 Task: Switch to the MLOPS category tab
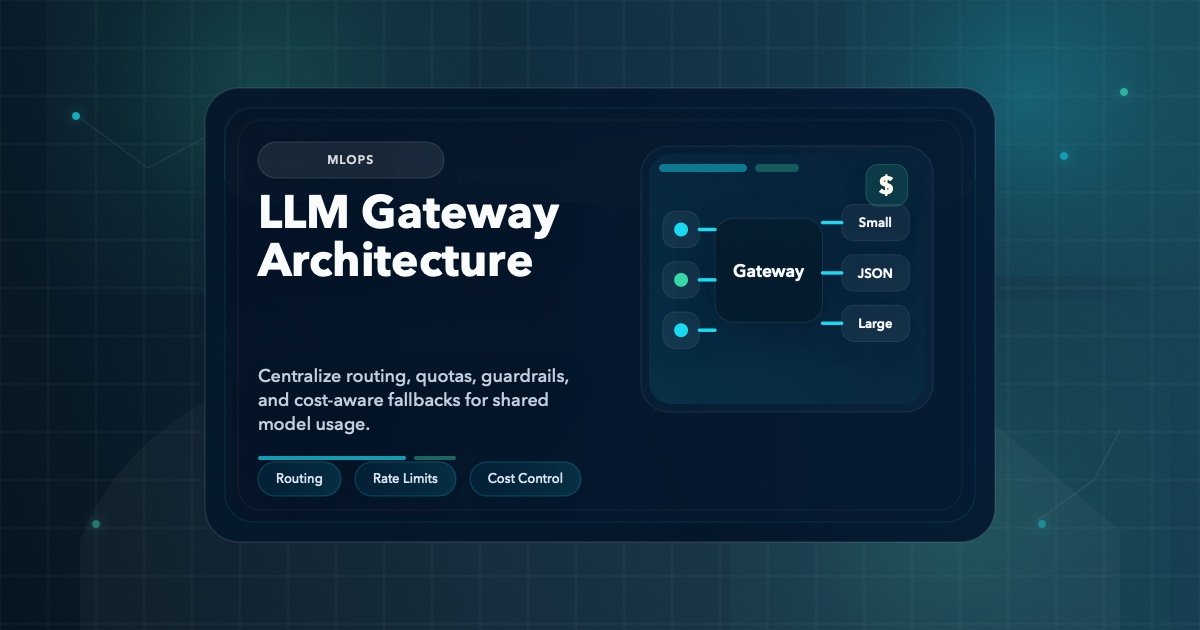[x=351, y=160]
